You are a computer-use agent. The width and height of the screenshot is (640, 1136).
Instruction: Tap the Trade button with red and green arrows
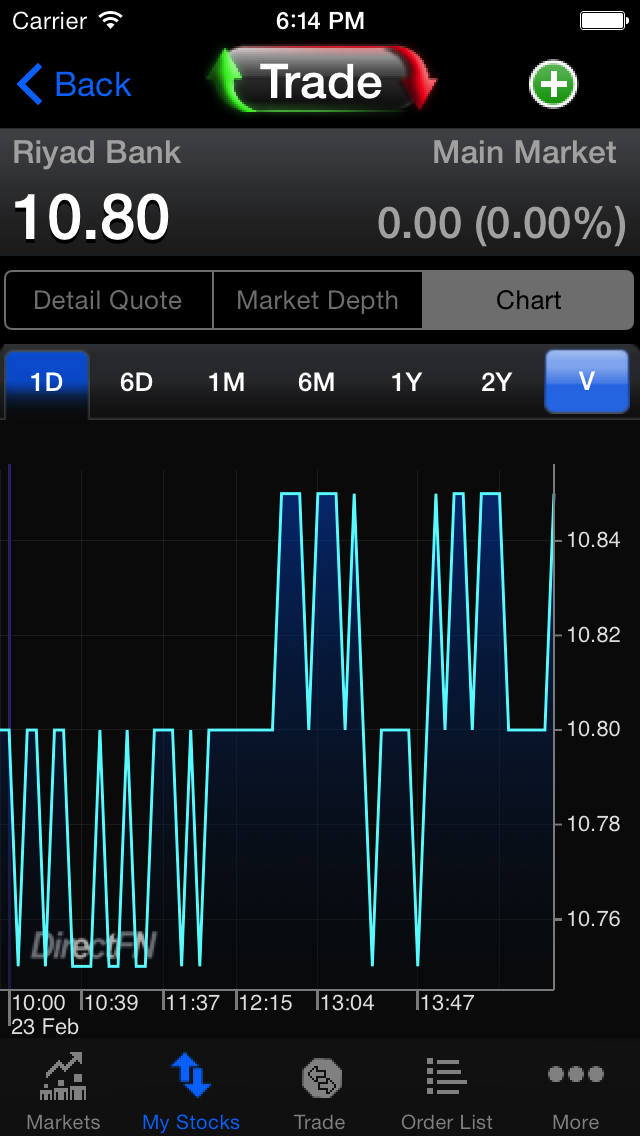[x=322, y=80]
